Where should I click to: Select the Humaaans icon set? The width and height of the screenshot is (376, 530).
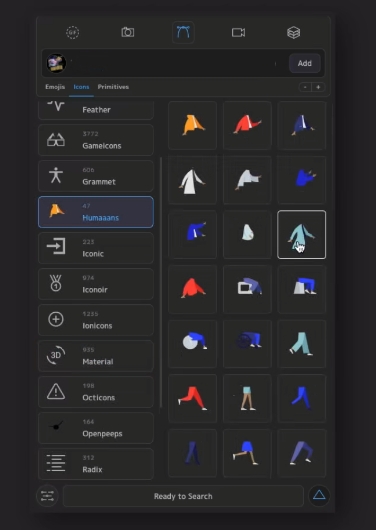(96, 212)
